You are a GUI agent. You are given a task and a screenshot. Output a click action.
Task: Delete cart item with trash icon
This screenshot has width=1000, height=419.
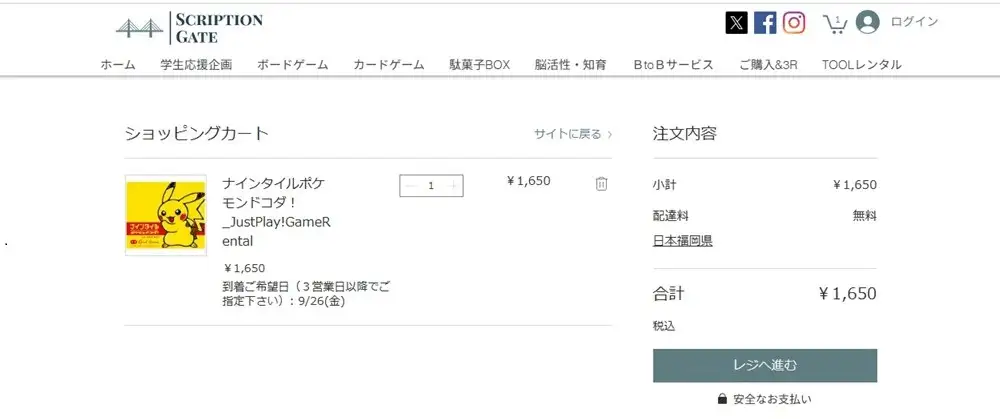601,183
